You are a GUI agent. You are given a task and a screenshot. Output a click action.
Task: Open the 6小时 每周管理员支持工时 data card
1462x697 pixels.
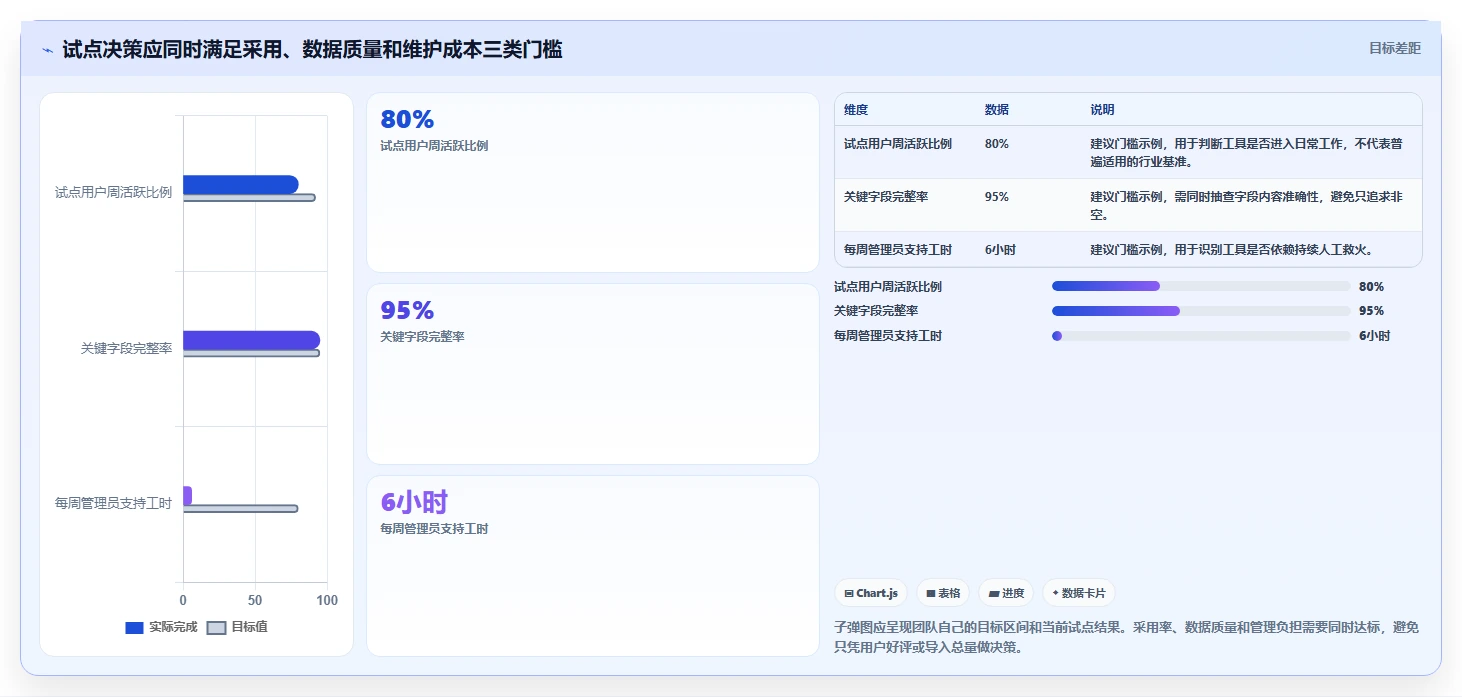(593, 566)
